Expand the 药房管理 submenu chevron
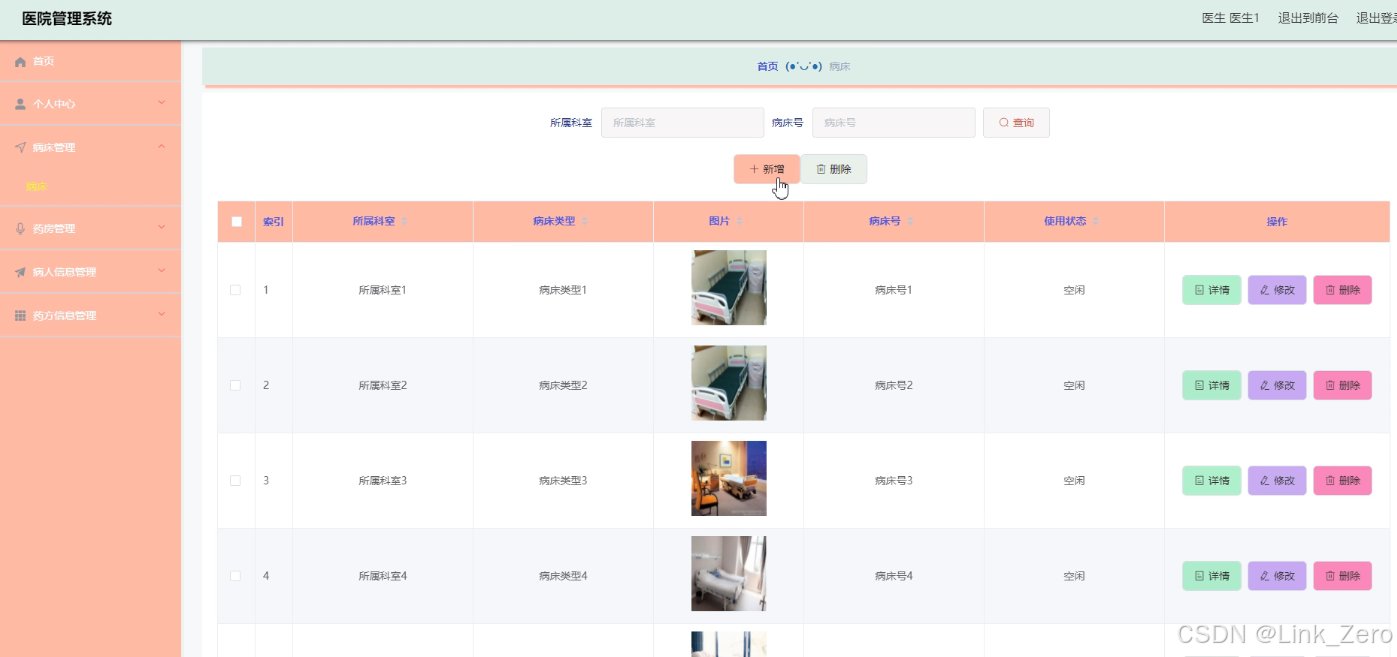This screenshot has width=1397, height=657. (x=161, y=228)
